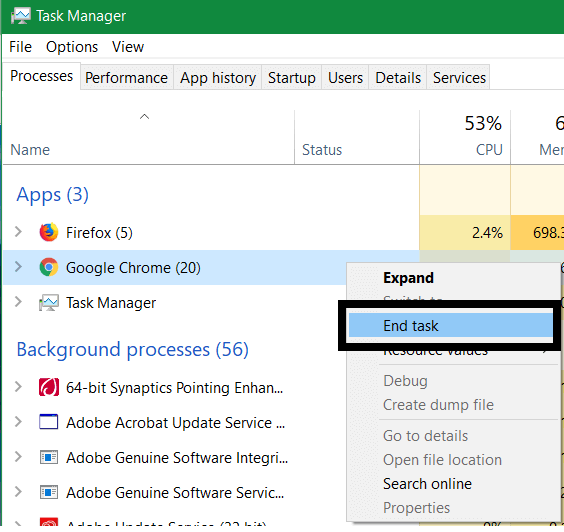
Task: Switch to the Details tab
Action: [x=398, y=78]
